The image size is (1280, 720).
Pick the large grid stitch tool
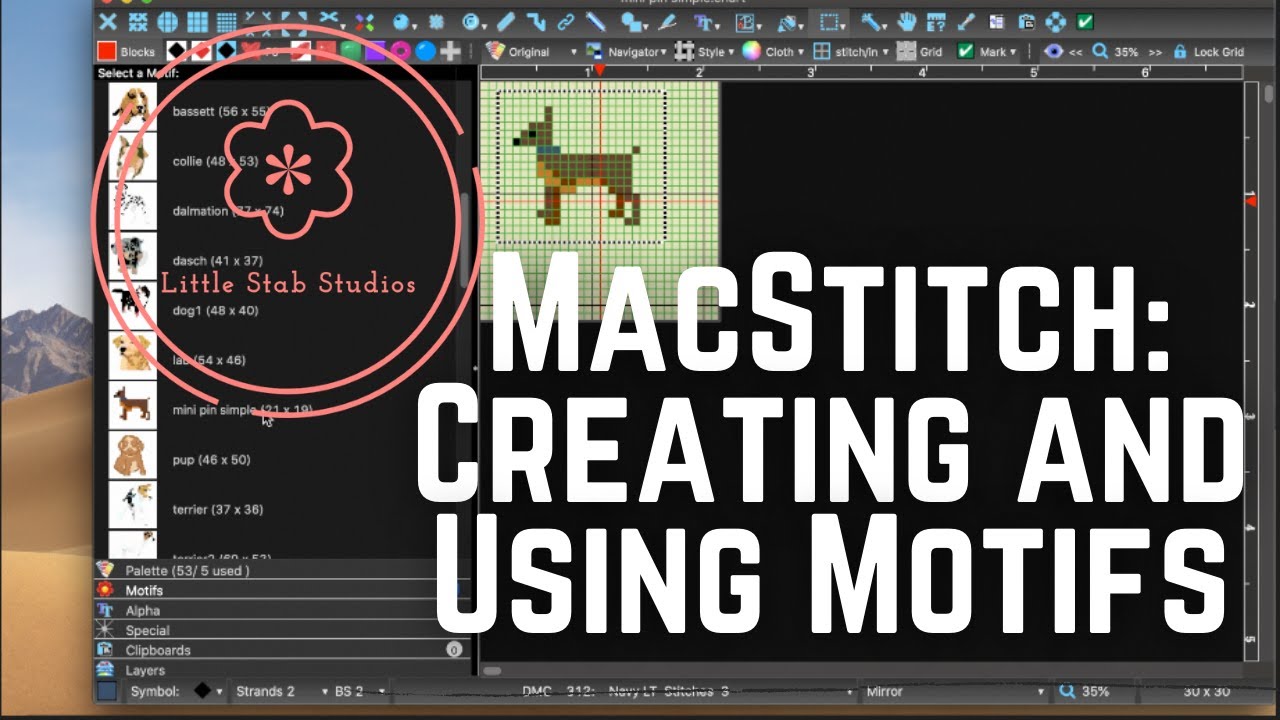197,22
